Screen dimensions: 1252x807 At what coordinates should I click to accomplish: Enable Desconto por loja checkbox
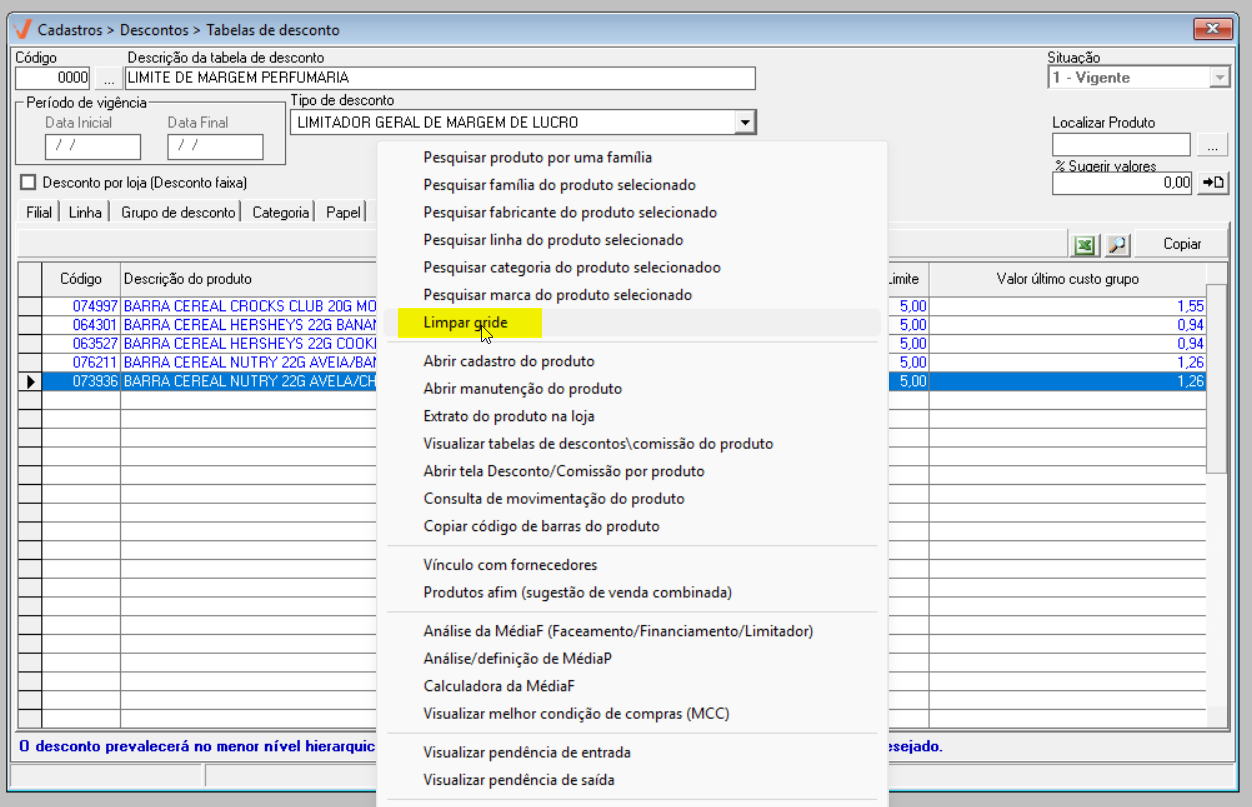[x=28, y=183]
